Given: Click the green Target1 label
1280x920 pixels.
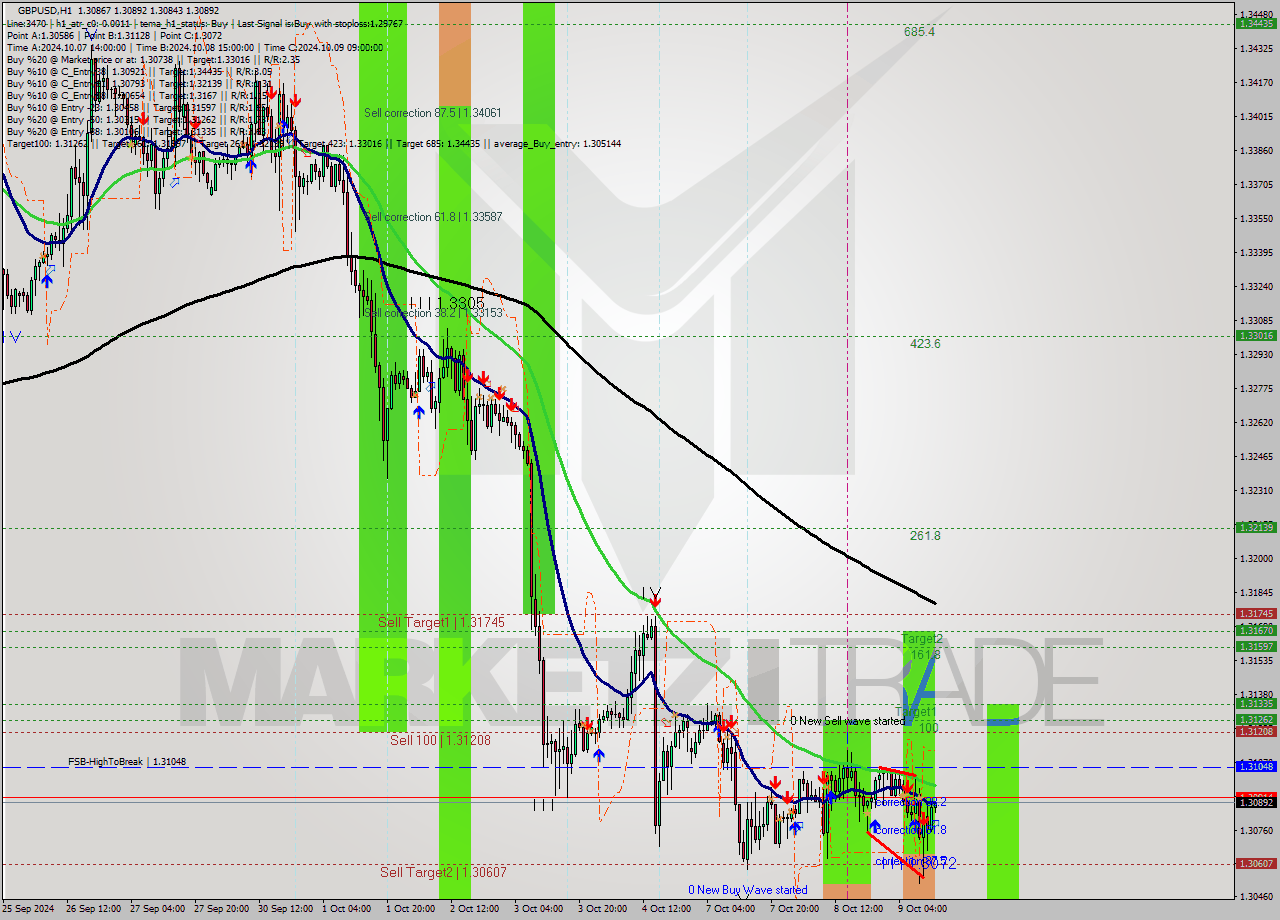Looking at the screenshot, I should [917, 713].
